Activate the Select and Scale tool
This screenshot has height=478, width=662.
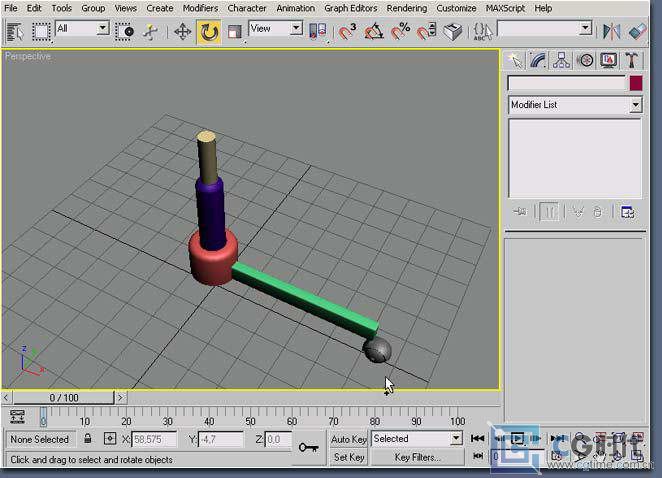pos(234,32)
